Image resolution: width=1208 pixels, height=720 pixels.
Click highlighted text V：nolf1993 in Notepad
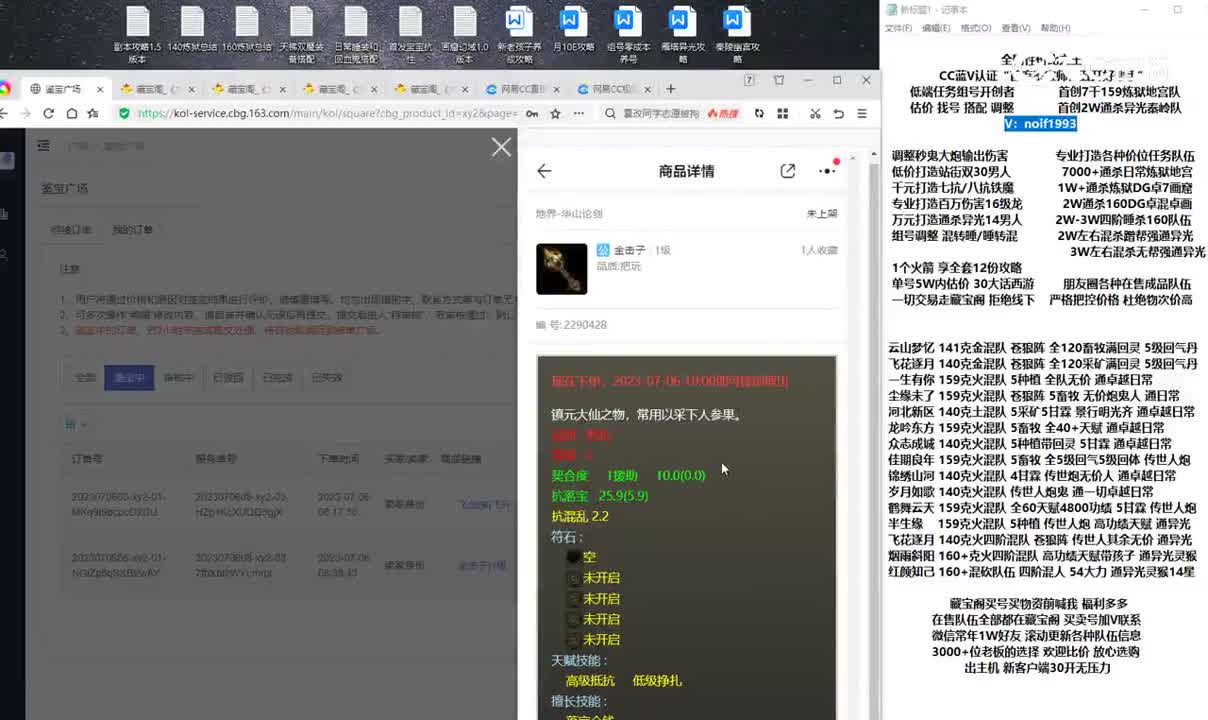pyautogui.click(x=1040, y=124)
